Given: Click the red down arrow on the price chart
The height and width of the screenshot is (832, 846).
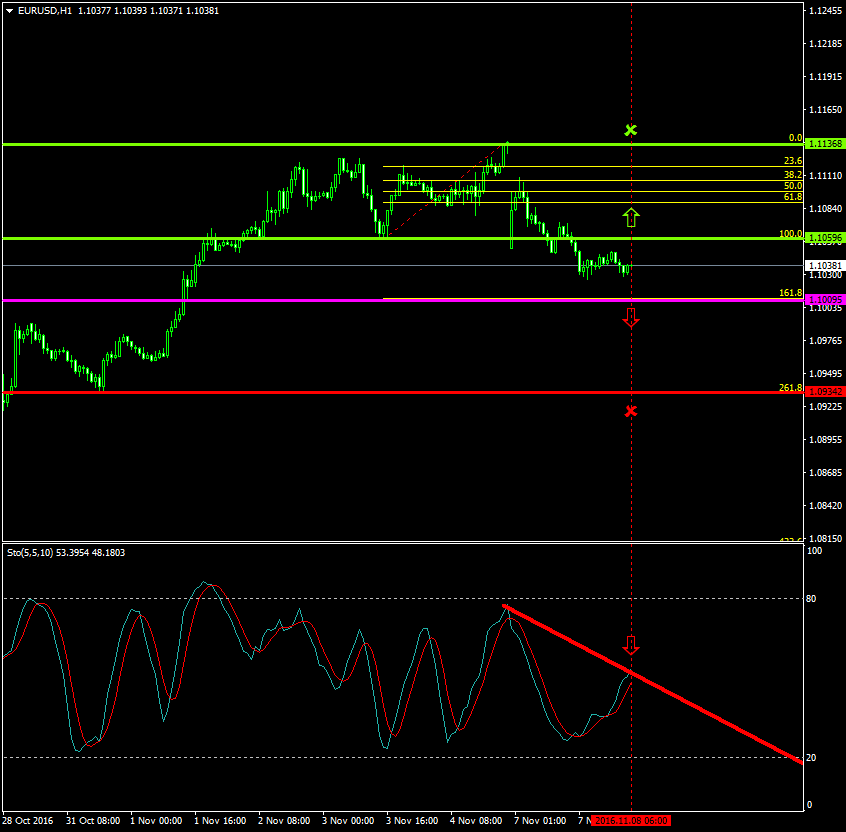Looking at the screenshot, I should click(630, 318).
